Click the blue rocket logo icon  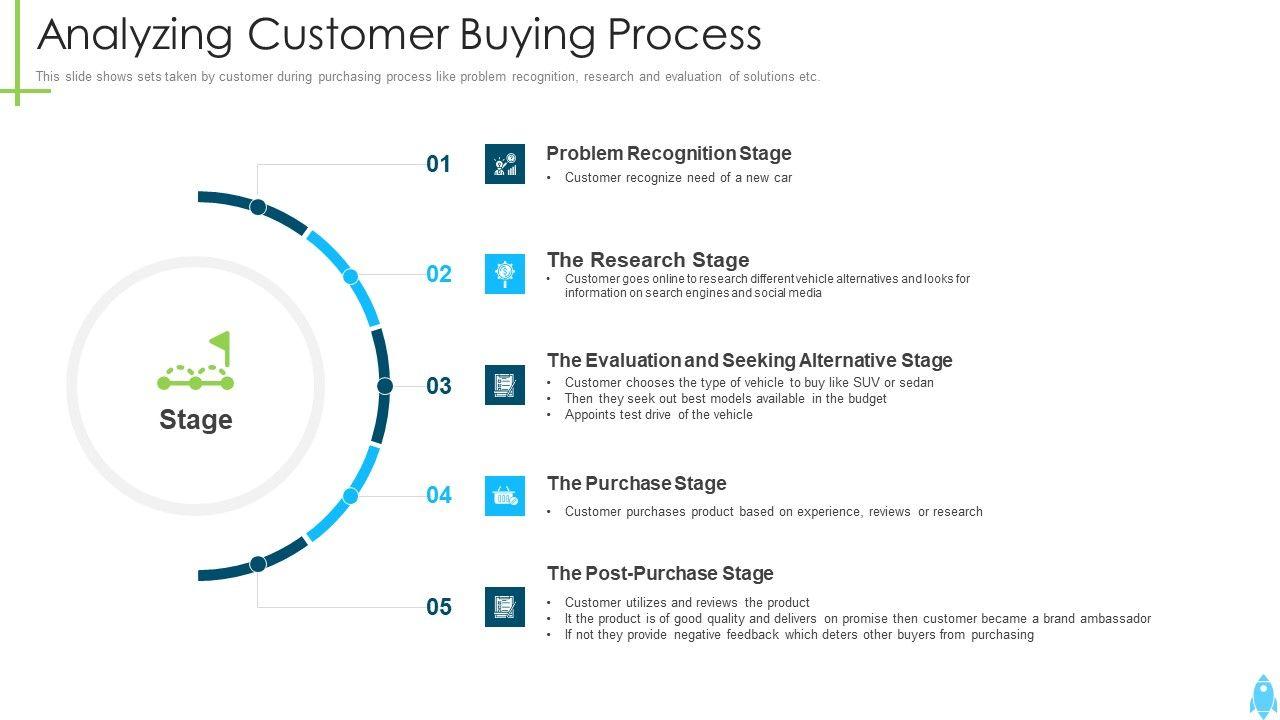1263,695
